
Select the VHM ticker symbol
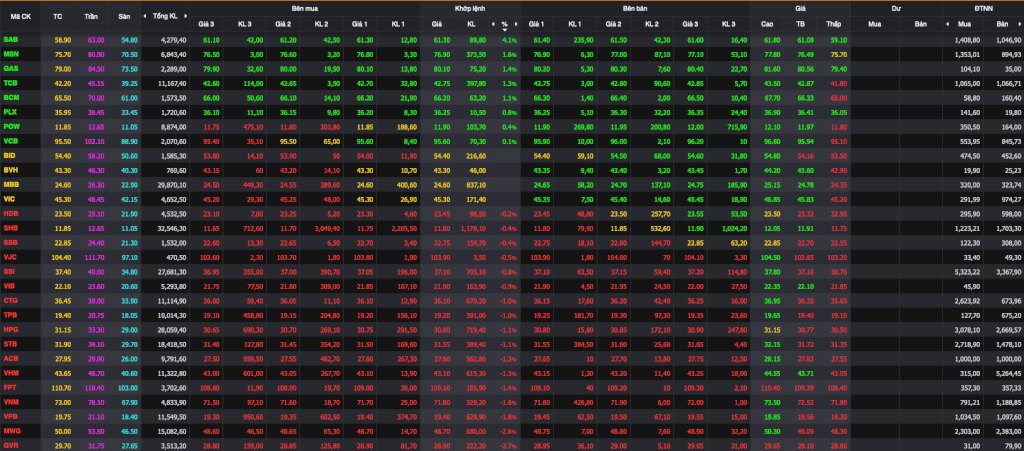(10, 373)
